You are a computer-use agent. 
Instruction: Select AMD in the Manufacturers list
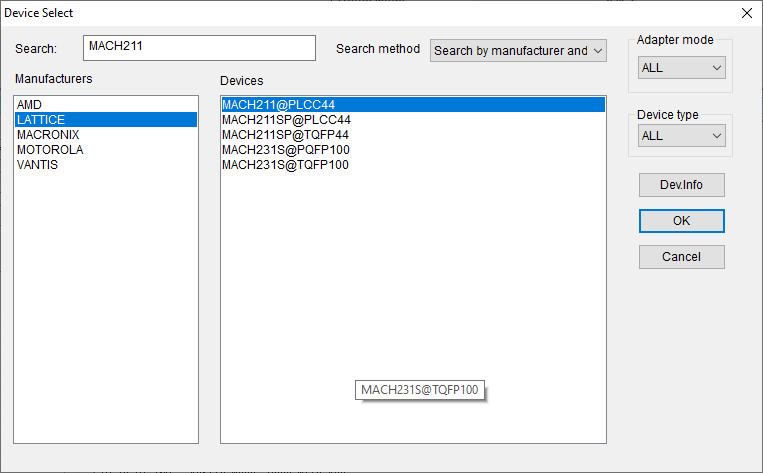(x=30, y=105)
